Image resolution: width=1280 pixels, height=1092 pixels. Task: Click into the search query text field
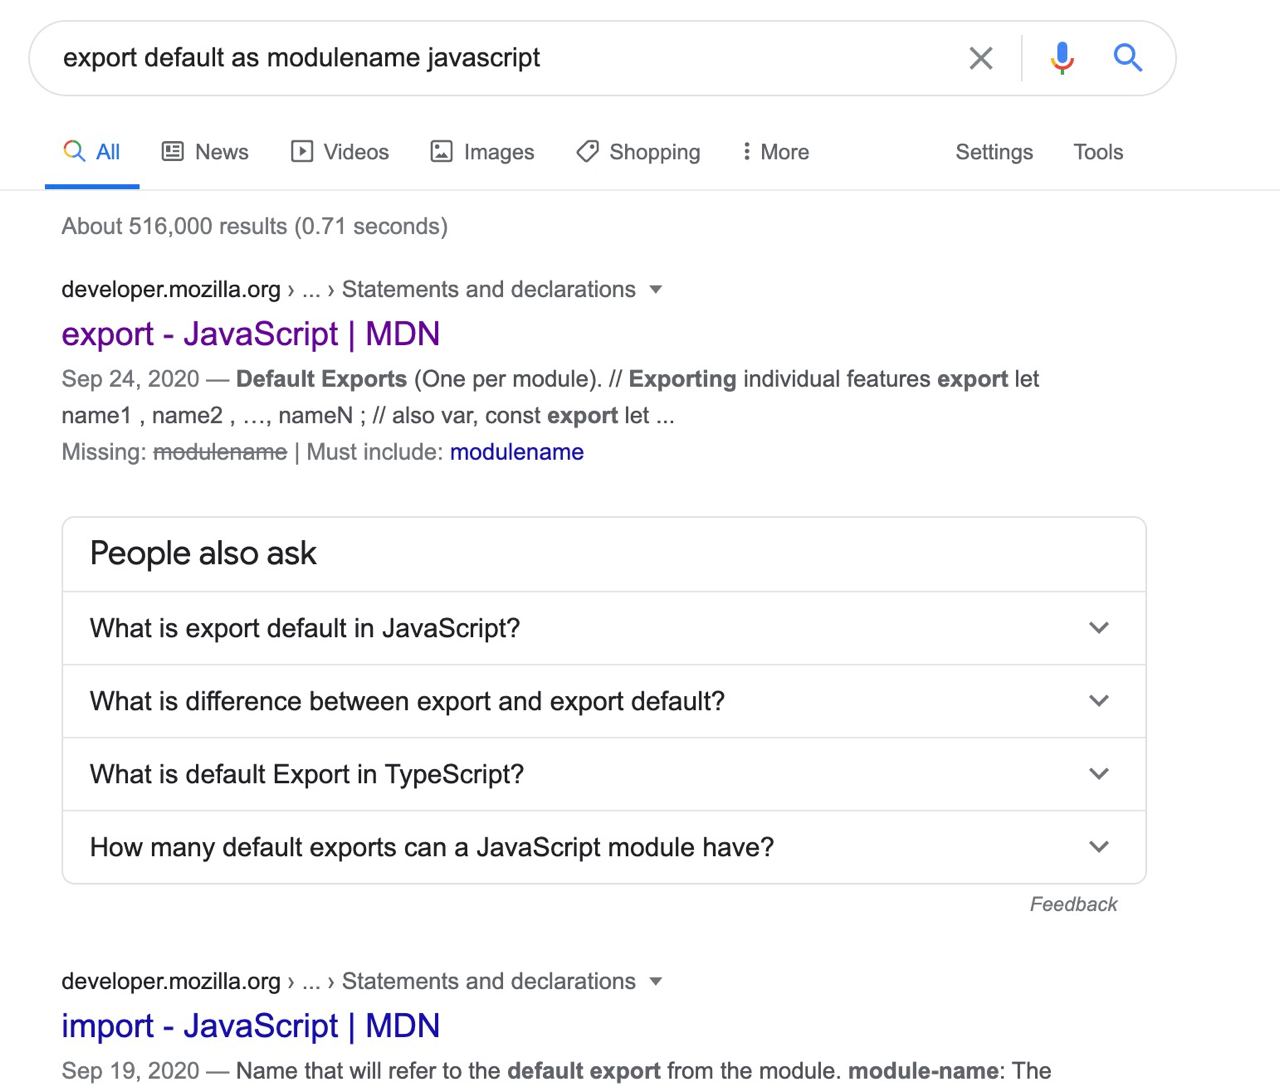[x=500, y=58]
